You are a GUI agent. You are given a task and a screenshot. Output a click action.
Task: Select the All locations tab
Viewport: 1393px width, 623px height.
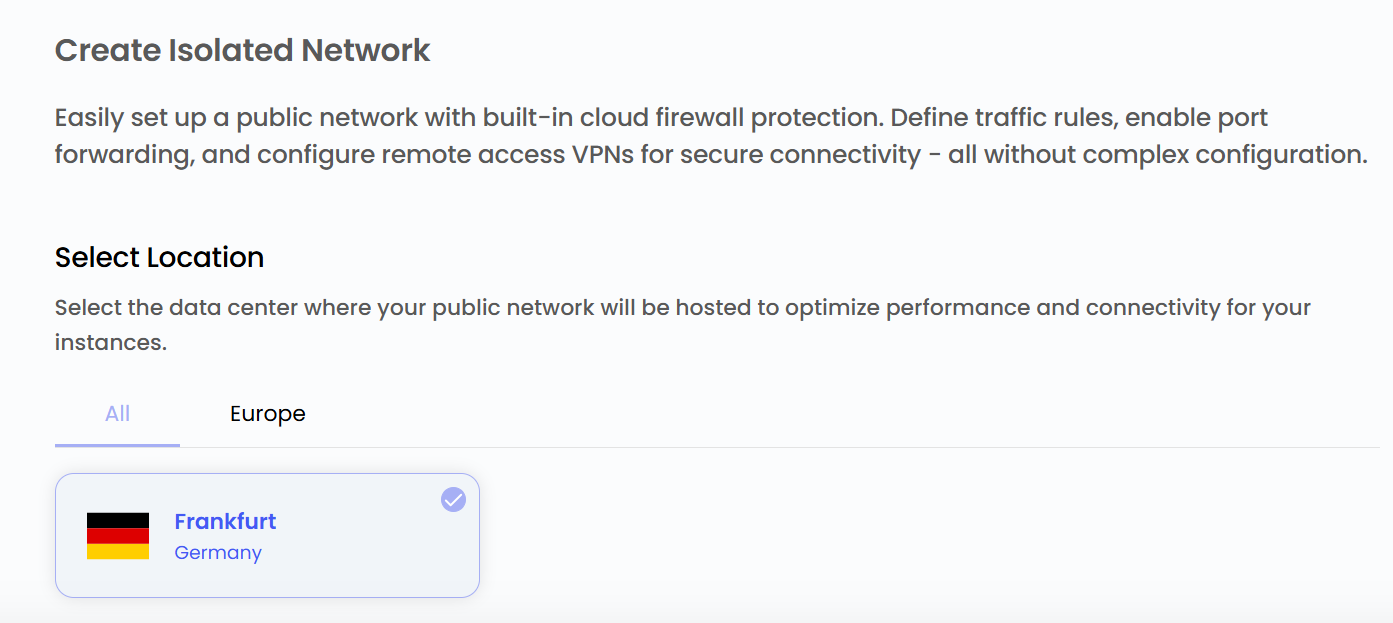click(x=118, y=414)
